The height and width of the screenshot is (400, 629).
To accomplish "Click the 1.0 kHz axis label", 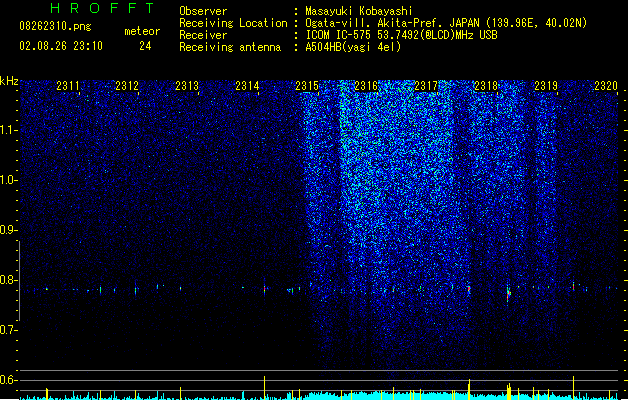I will (x=9, y=180).
